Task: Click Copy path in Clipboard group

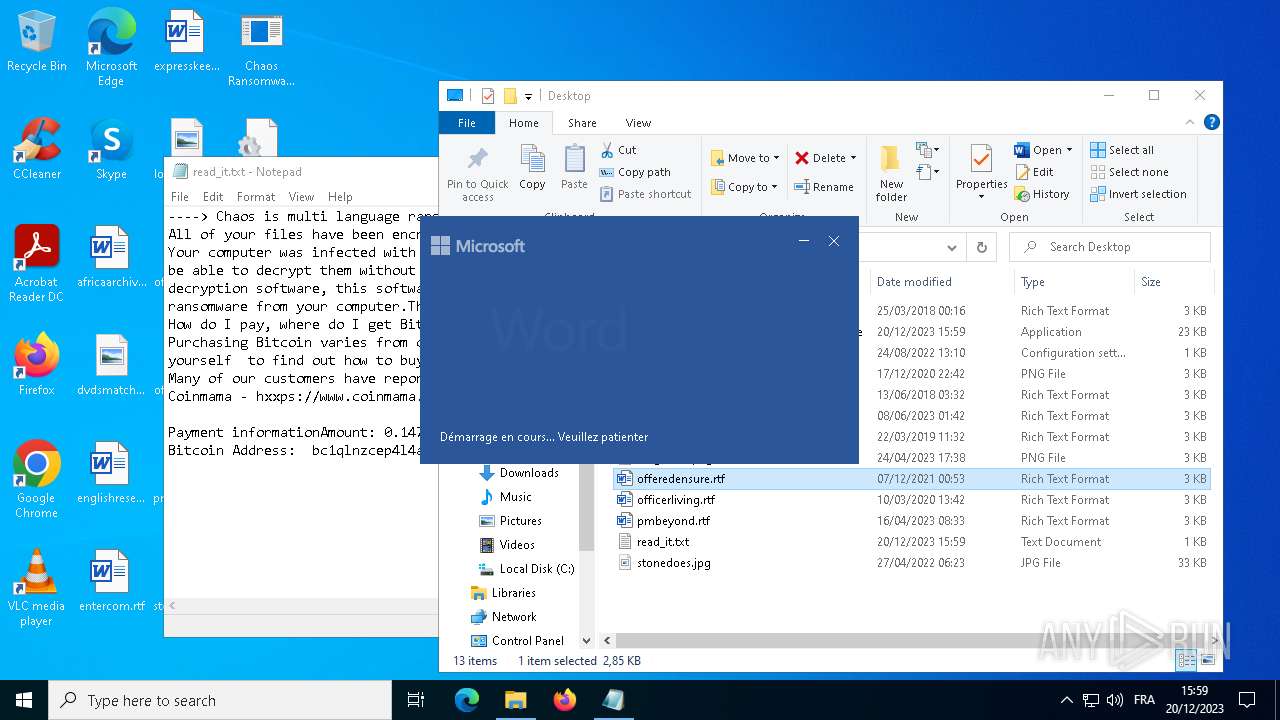Action: [635, 172]
